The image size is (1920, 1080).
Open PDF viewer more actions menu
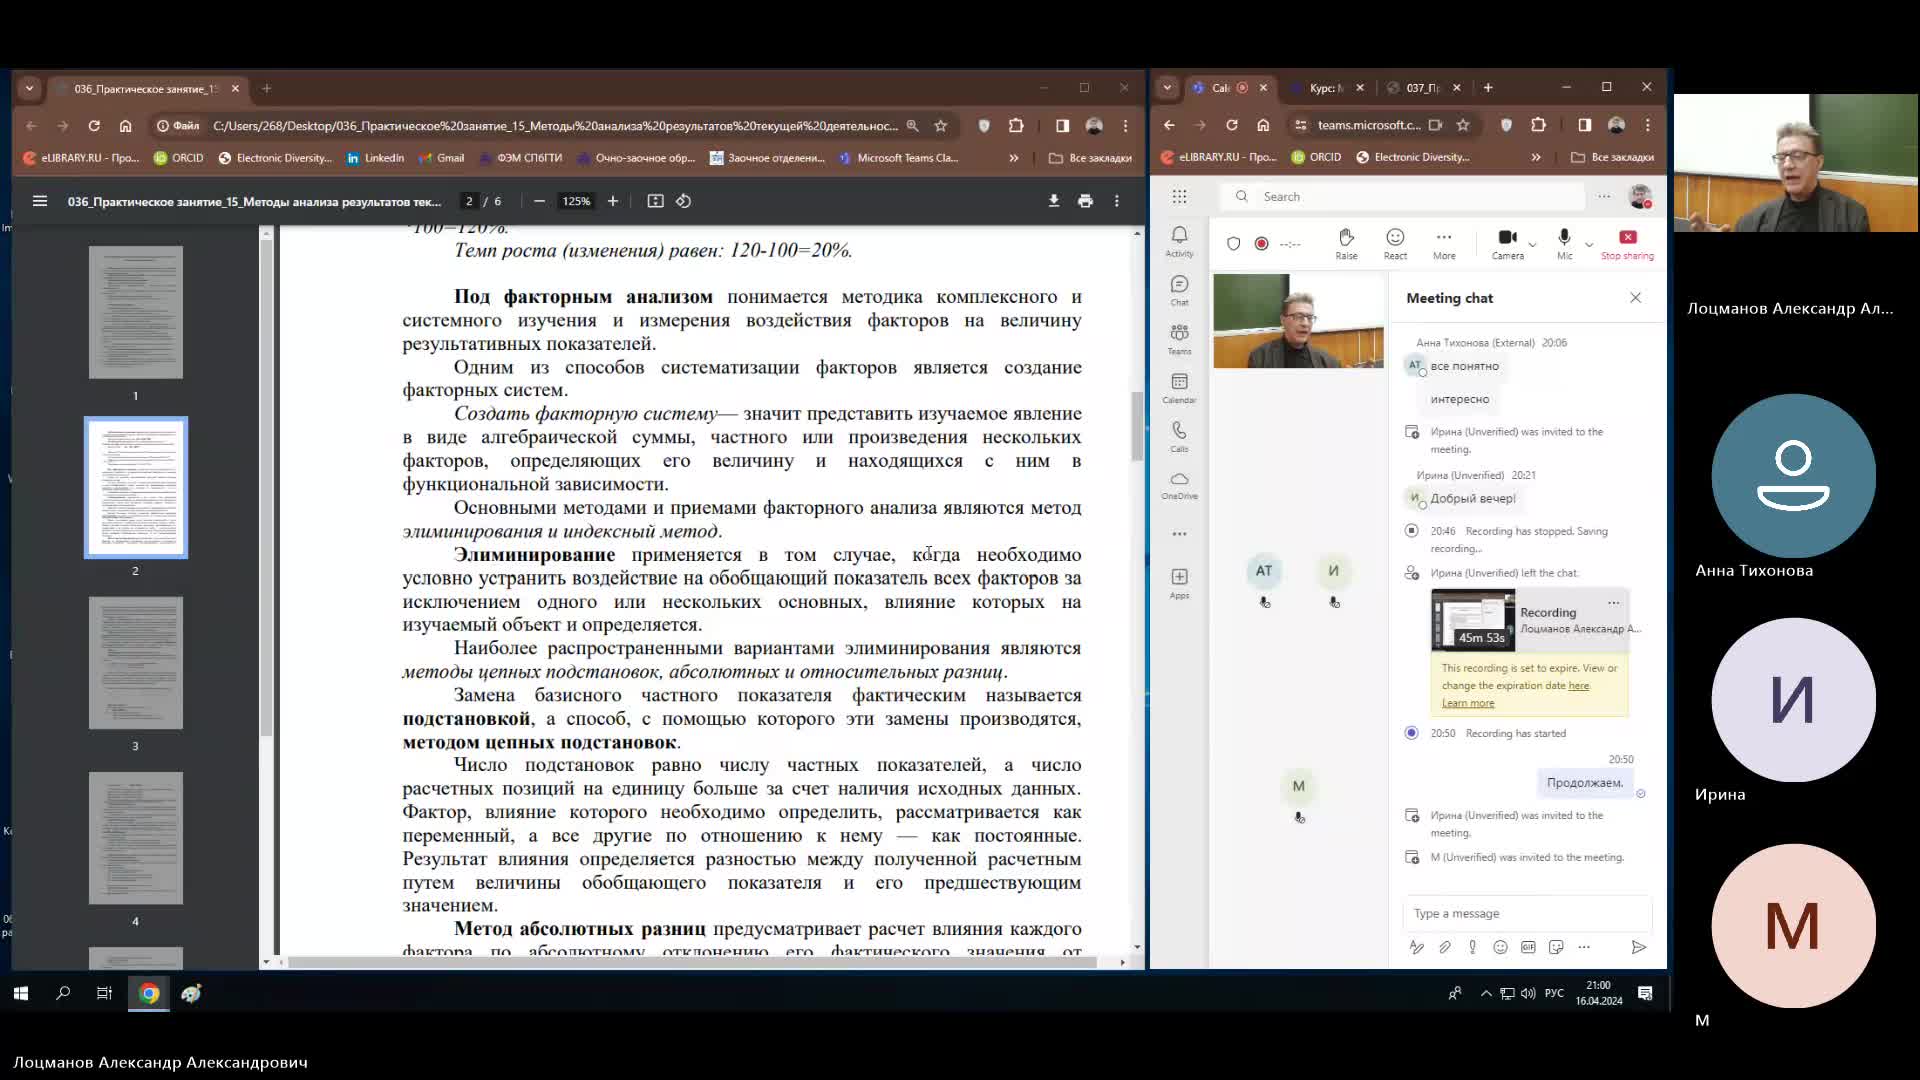[1117, 201]
